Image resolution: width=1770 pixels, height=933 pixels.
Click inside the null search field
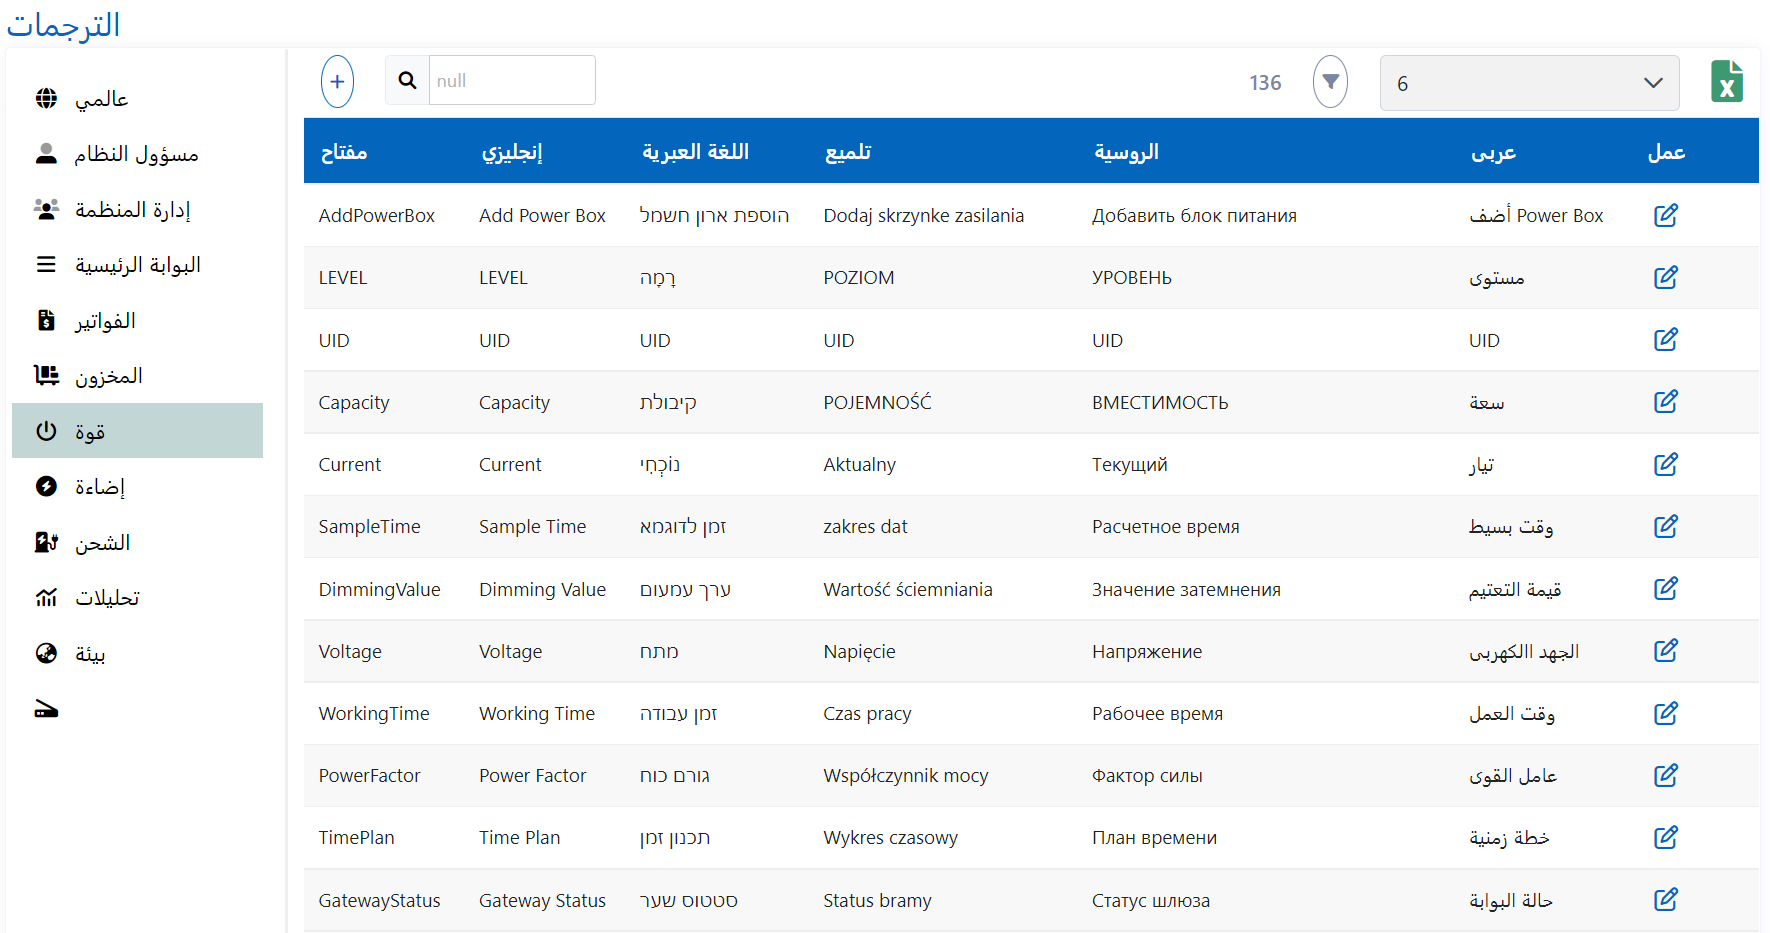[x=512, y=79]
